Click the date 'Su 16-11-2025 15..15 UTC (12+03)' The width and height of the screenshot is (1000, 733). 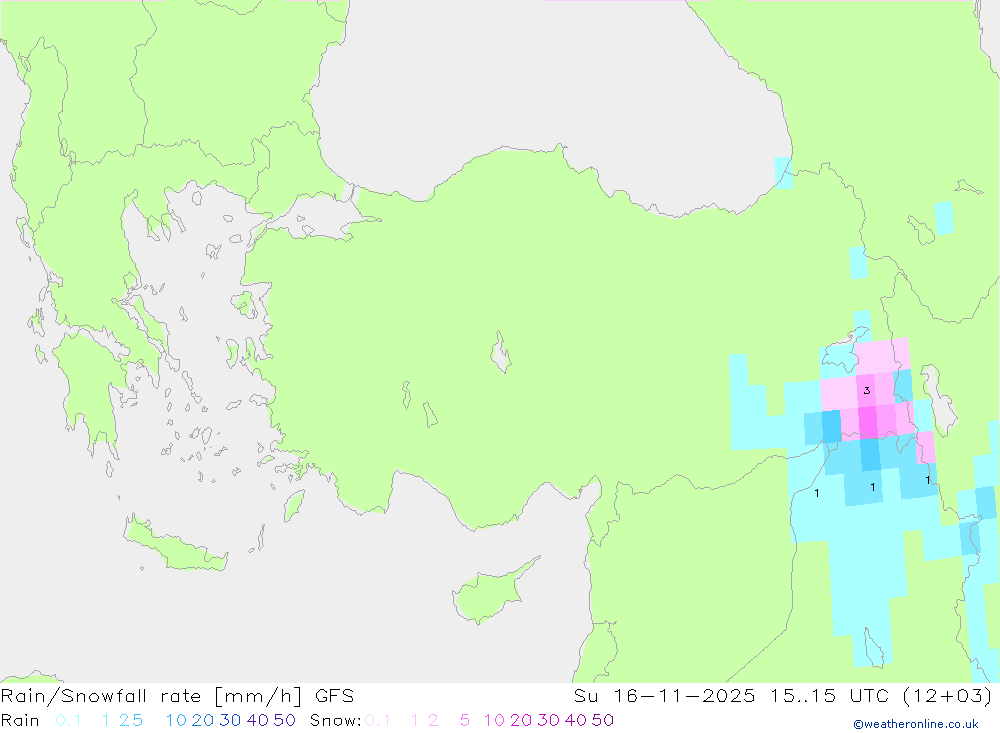tap(783, 696)
